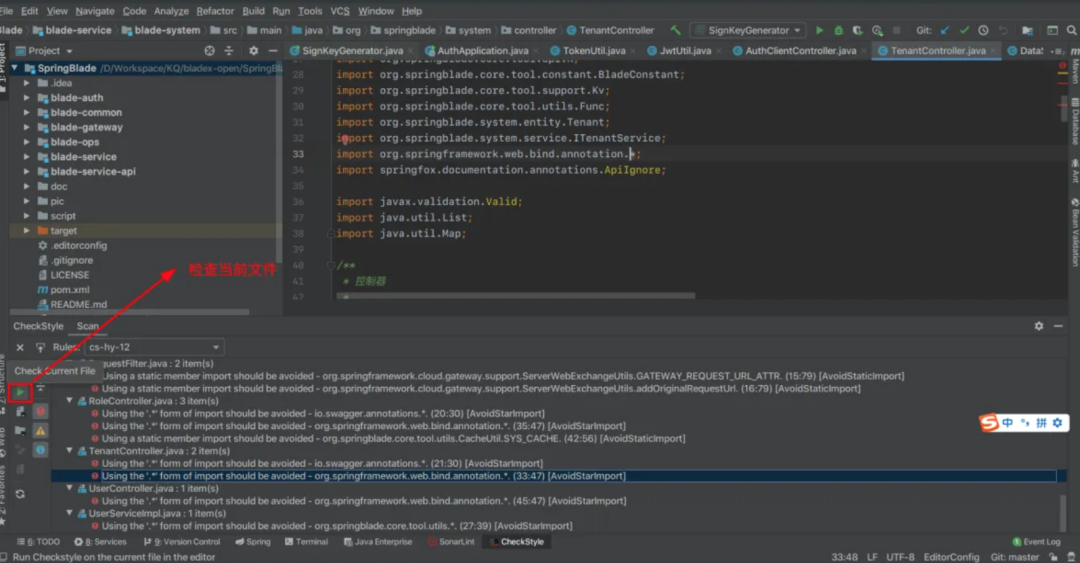Open the Analyze menu

coord(171,11)
